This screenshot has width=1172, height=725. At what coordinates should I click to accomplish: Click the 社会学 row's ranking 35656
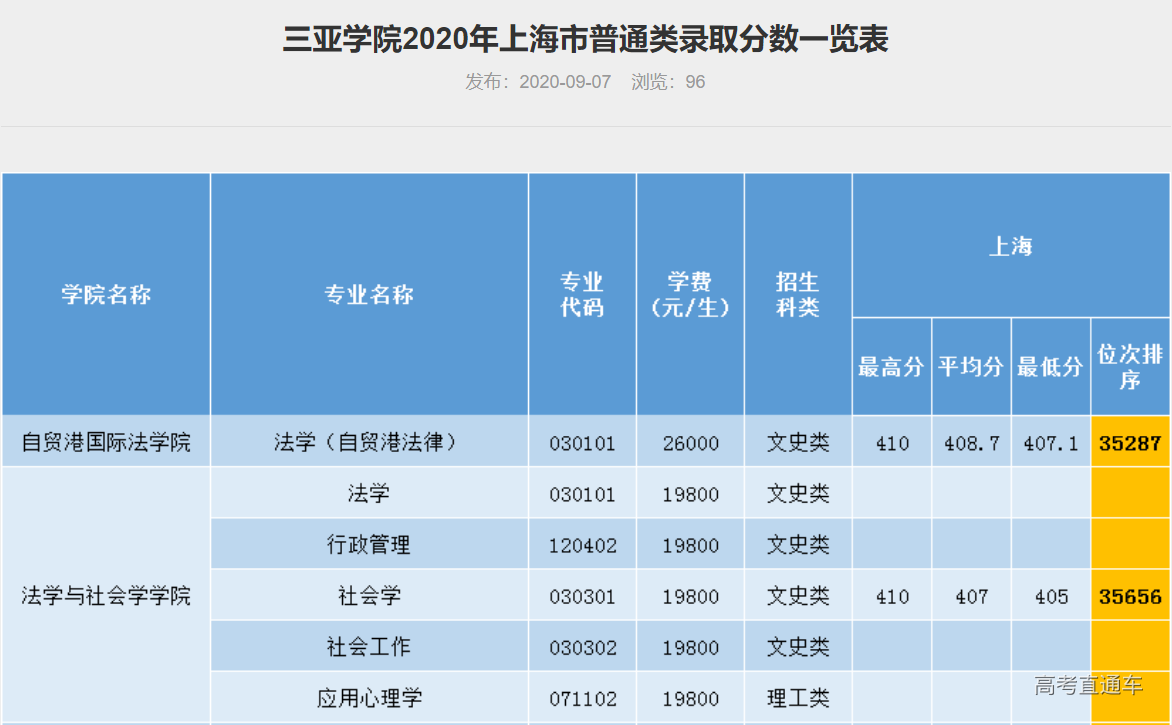tap(1130, 595)
